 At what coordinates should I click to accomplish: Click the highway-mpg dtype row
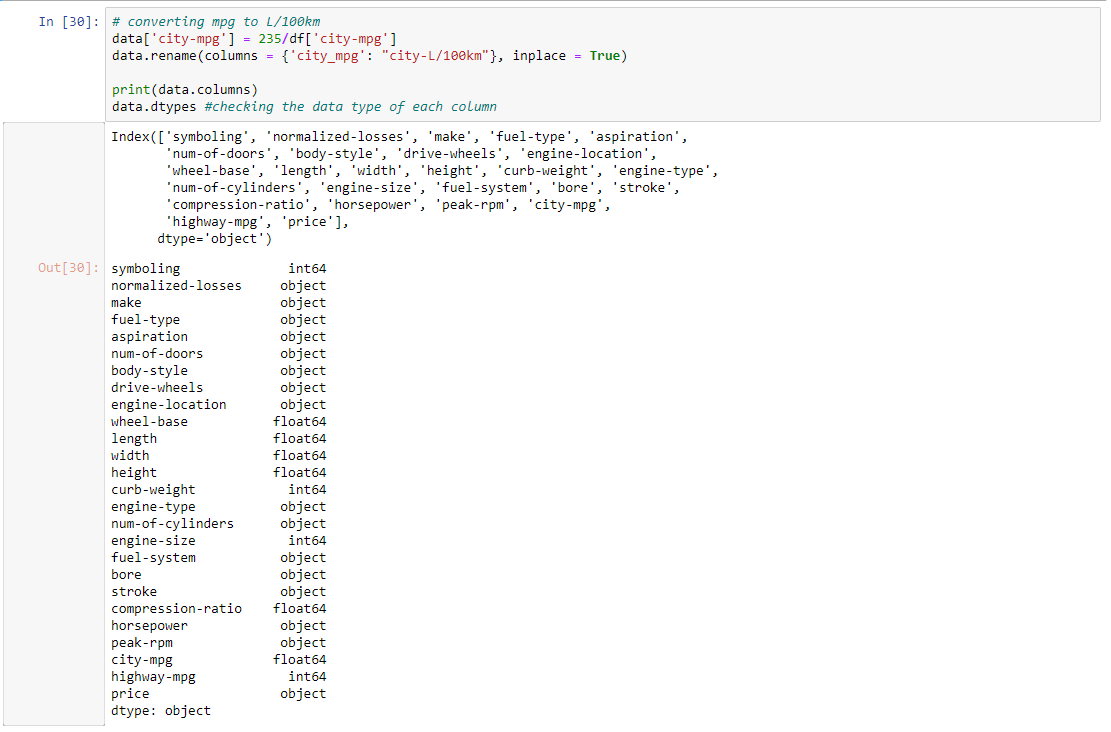tap(218, 677)
